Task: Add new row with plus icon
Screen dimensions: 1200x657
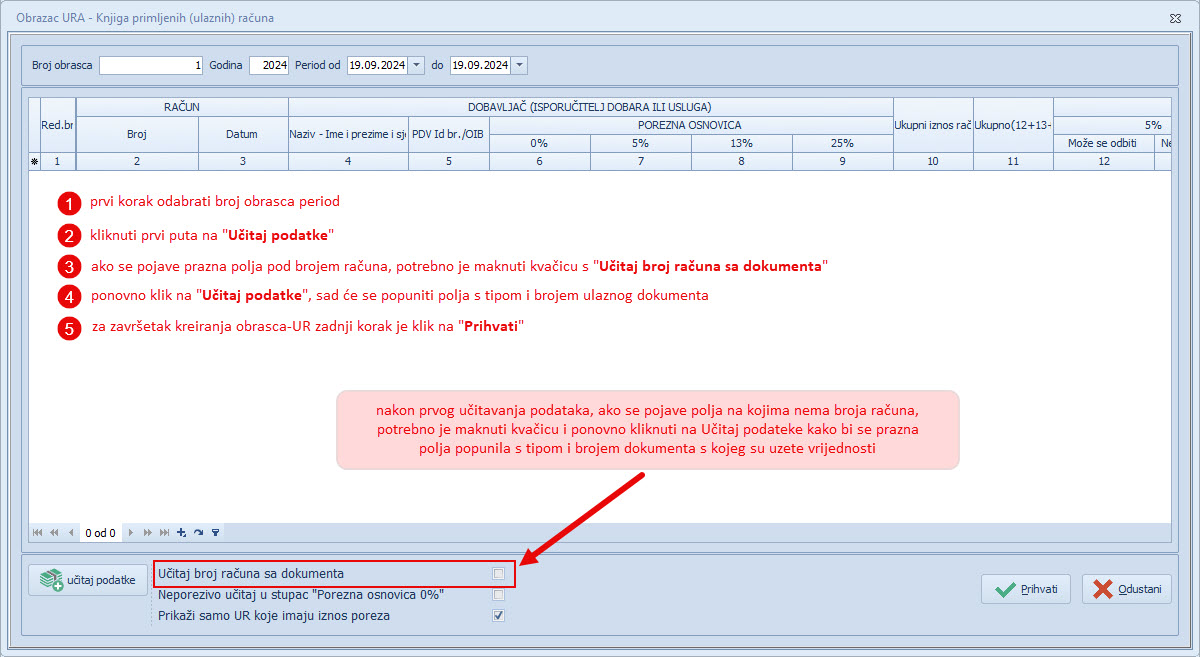Action: point(181,533)
